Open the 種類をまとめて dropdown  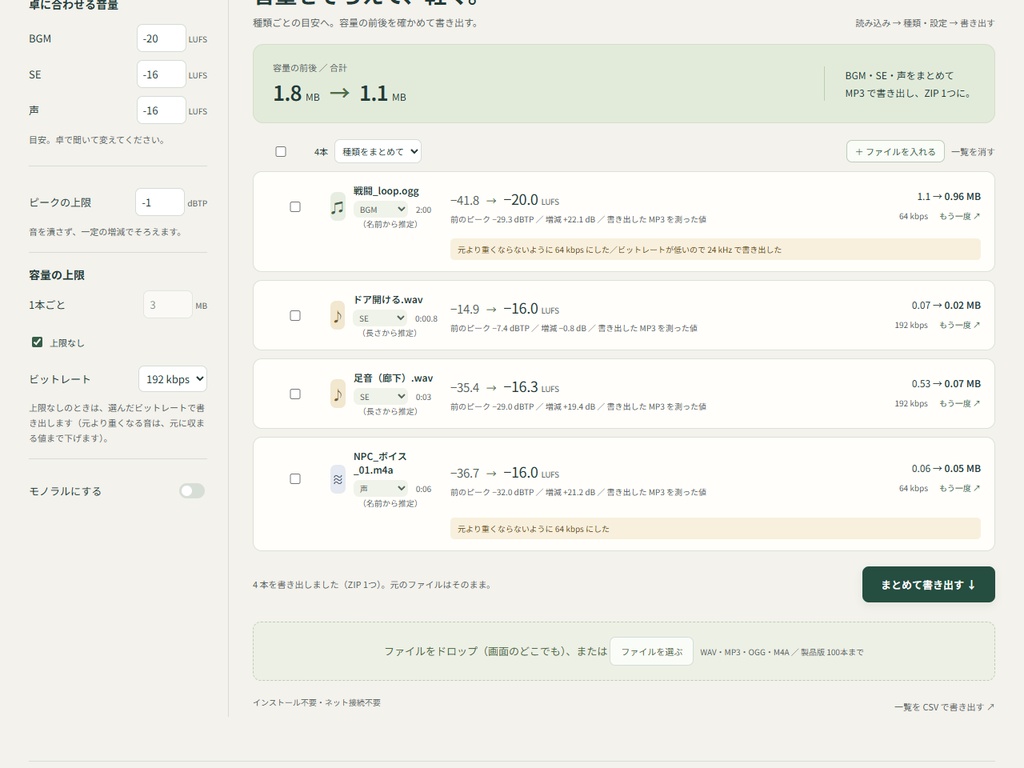[378, 152]
